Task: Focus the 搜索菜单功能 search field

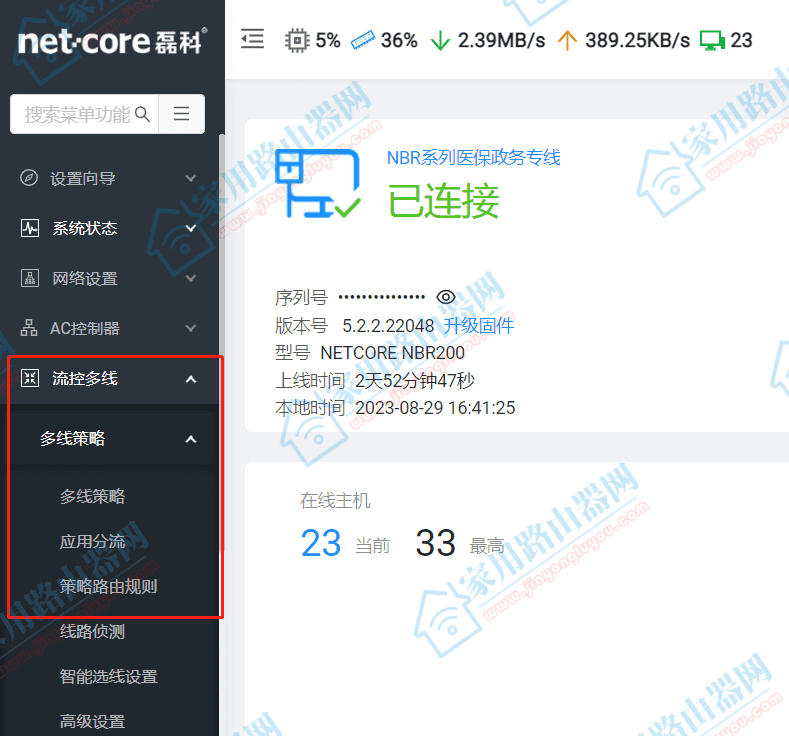Action: click(x=84, y=114)
